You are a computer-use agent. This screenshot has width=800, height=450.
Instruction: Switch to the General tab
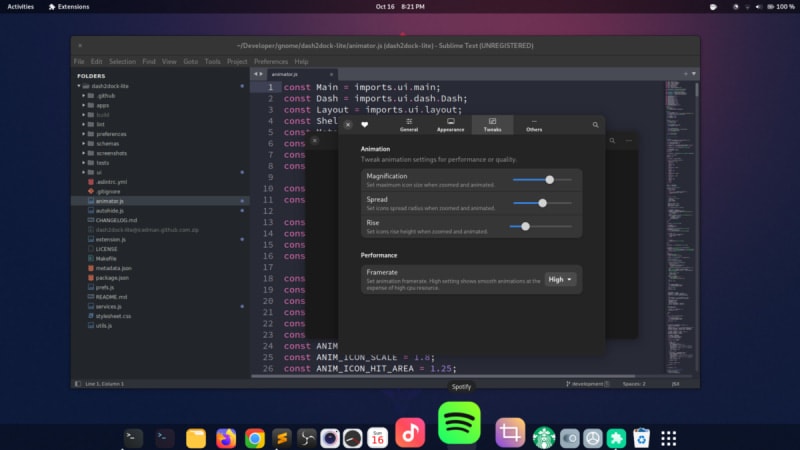tap(409, 125)
